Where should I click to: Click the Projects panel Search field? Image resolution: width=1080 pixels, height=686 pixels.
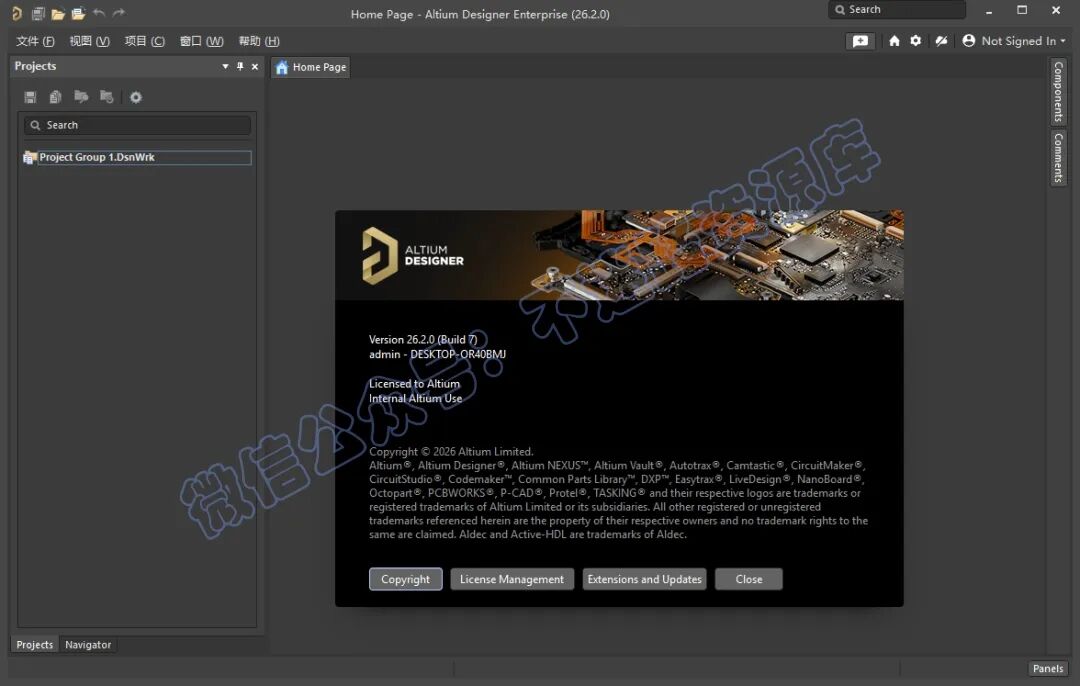pyautogui.click(x=137, y=125)
